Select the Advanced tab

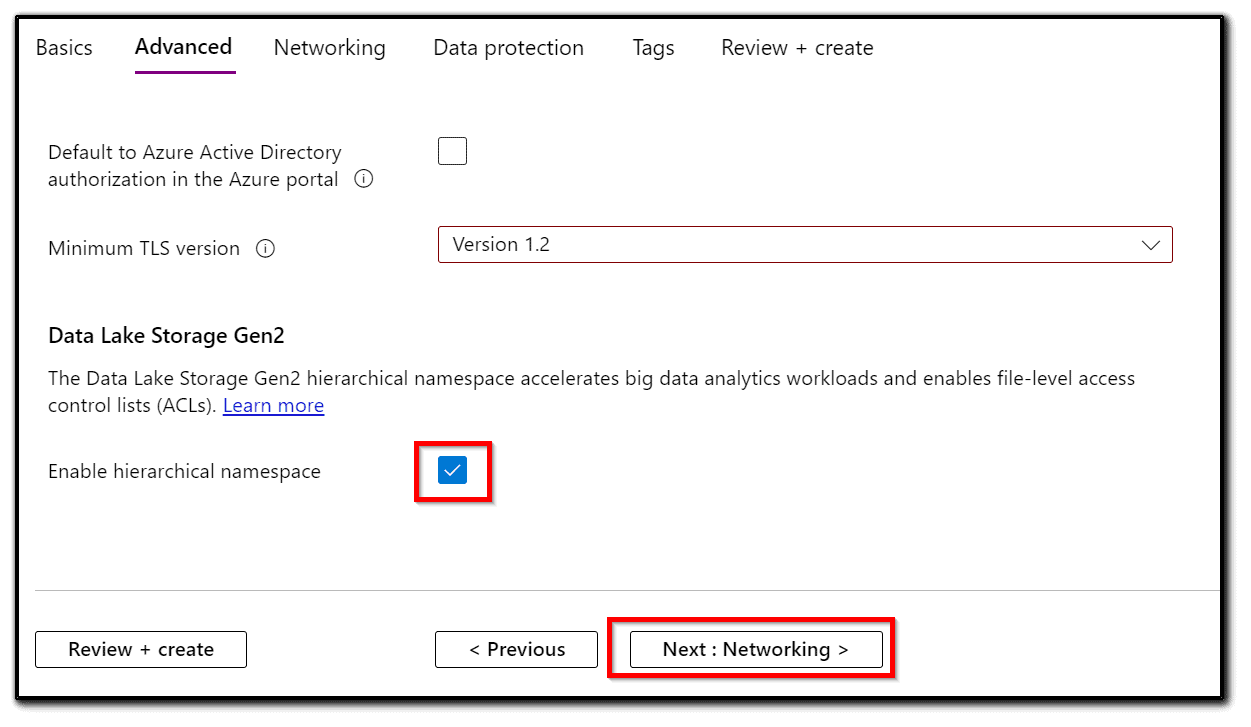(x=183, y=47)
